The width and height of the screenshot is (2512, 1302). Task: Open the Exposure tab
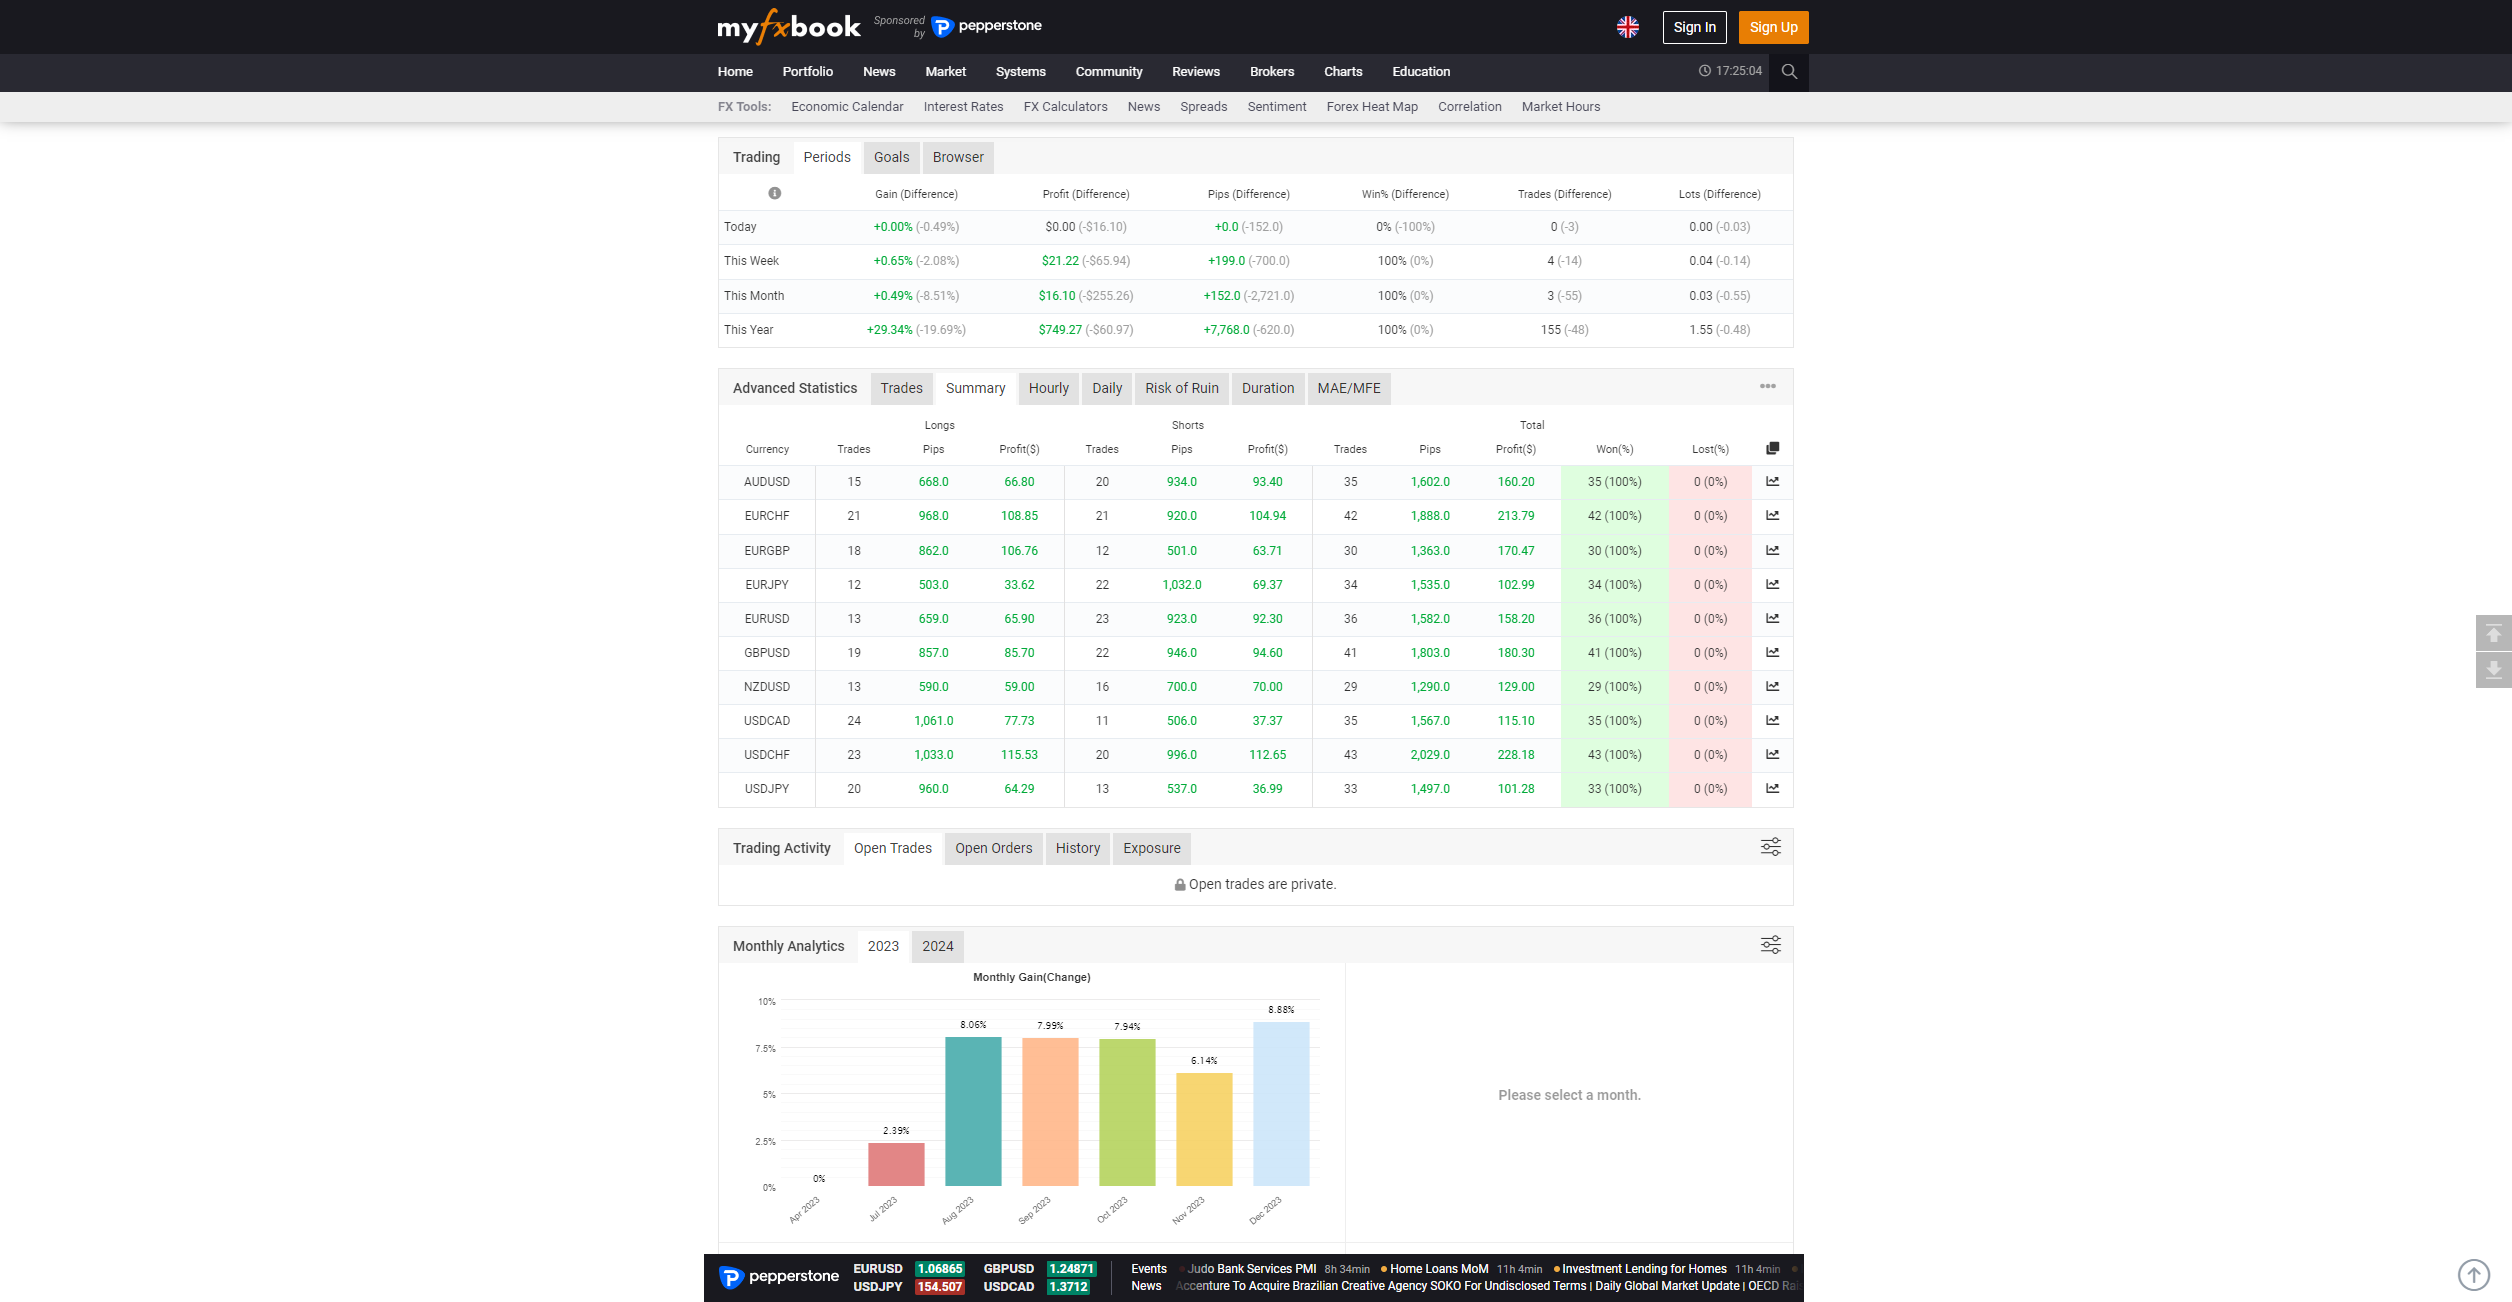tap(1151, 848)
